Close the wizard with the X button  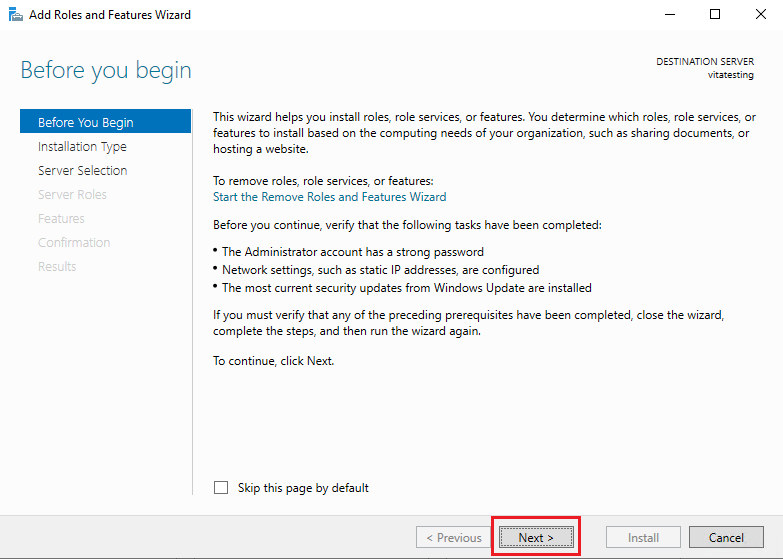[x=761, y=14]
